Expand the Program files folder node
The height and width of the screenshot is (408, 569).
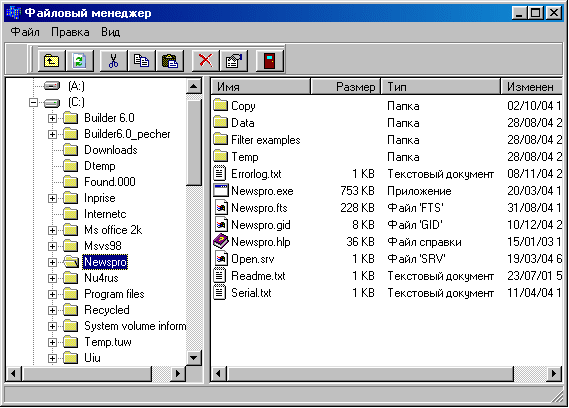[x=52, y=294]
